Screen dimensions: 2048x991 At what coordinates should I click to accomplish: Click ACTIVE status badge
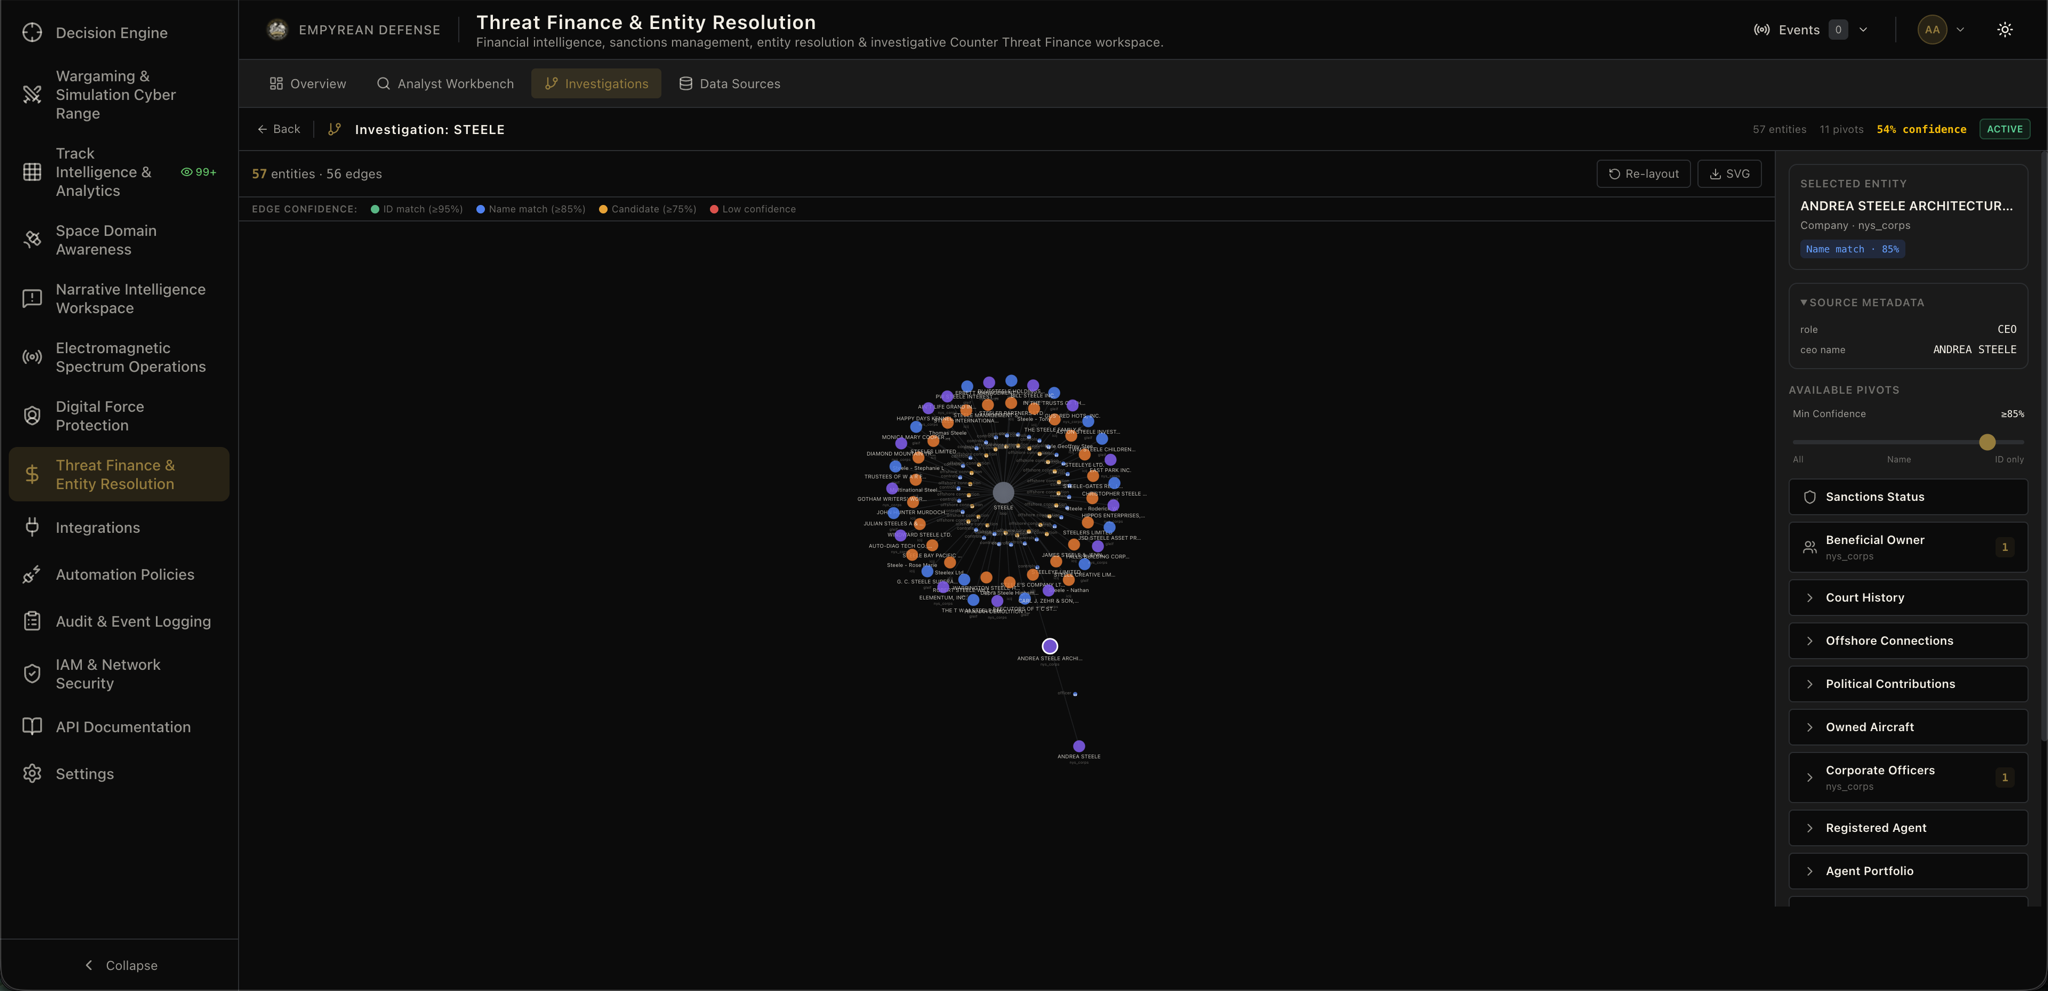tap(2004, 129)
